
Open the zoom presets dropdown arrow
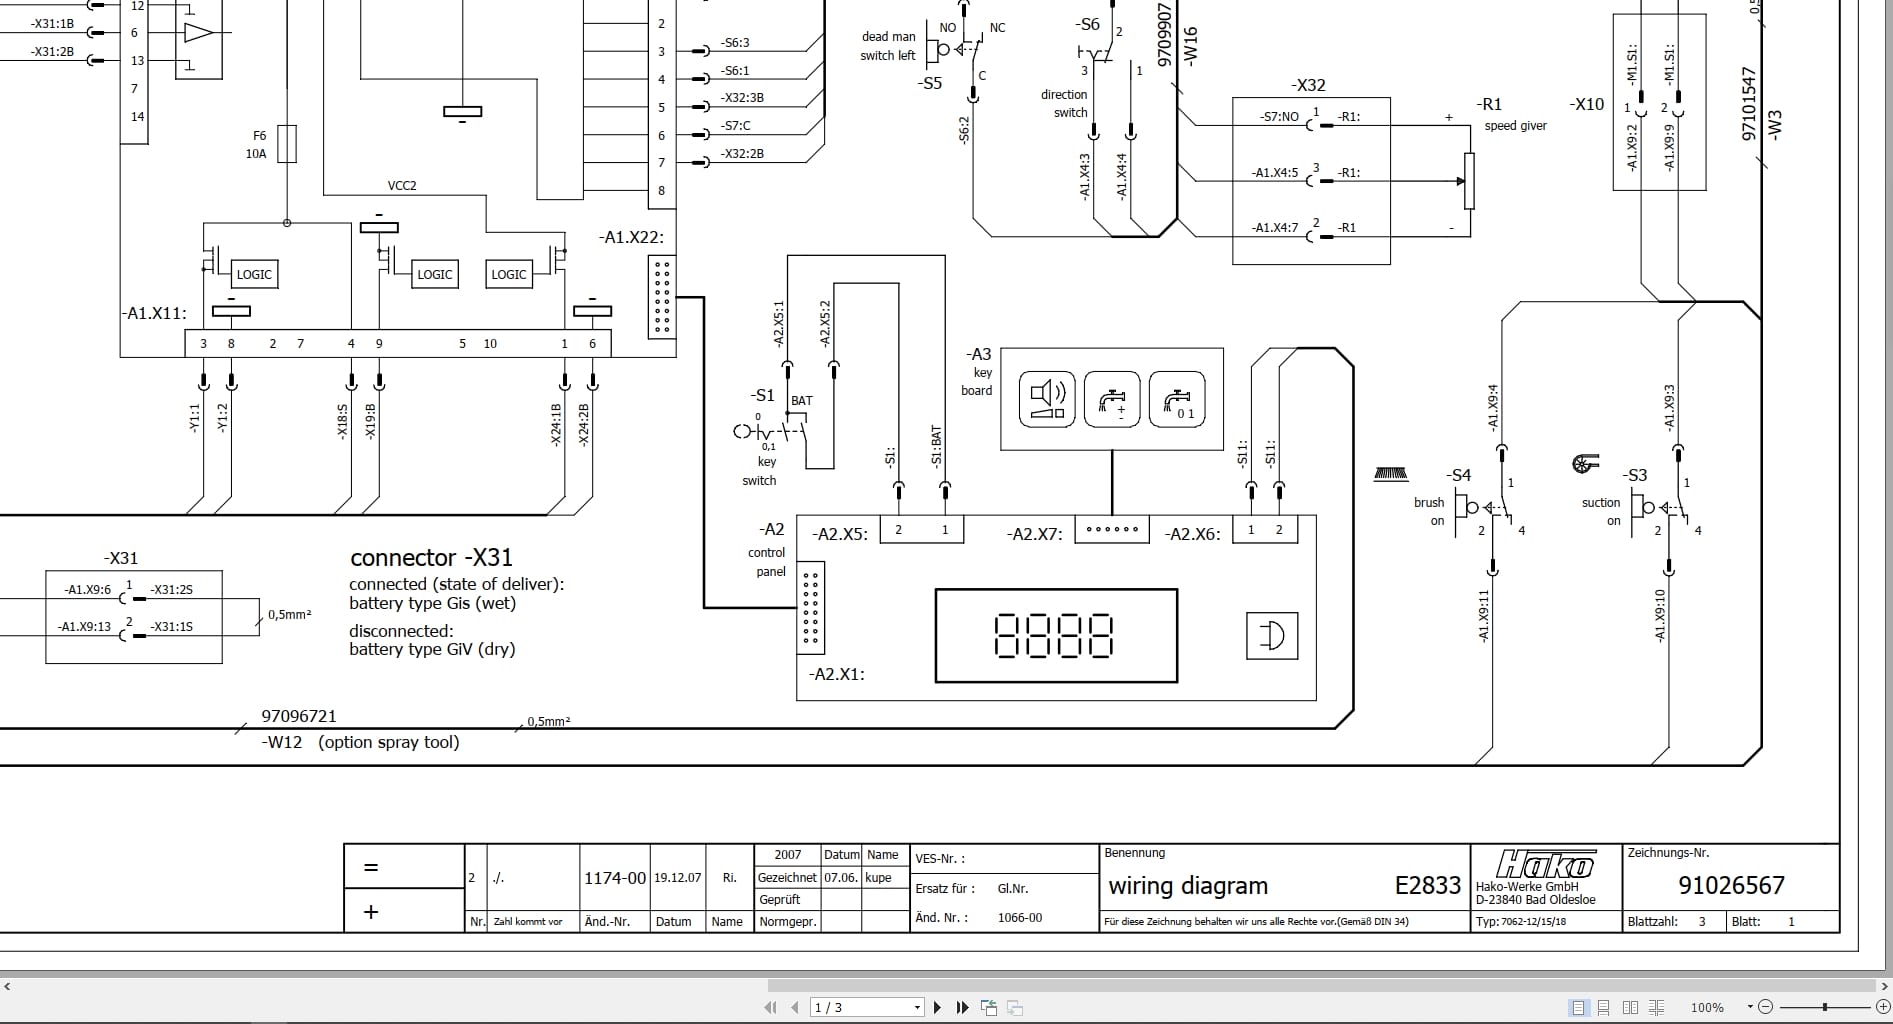[1751, 1008]
